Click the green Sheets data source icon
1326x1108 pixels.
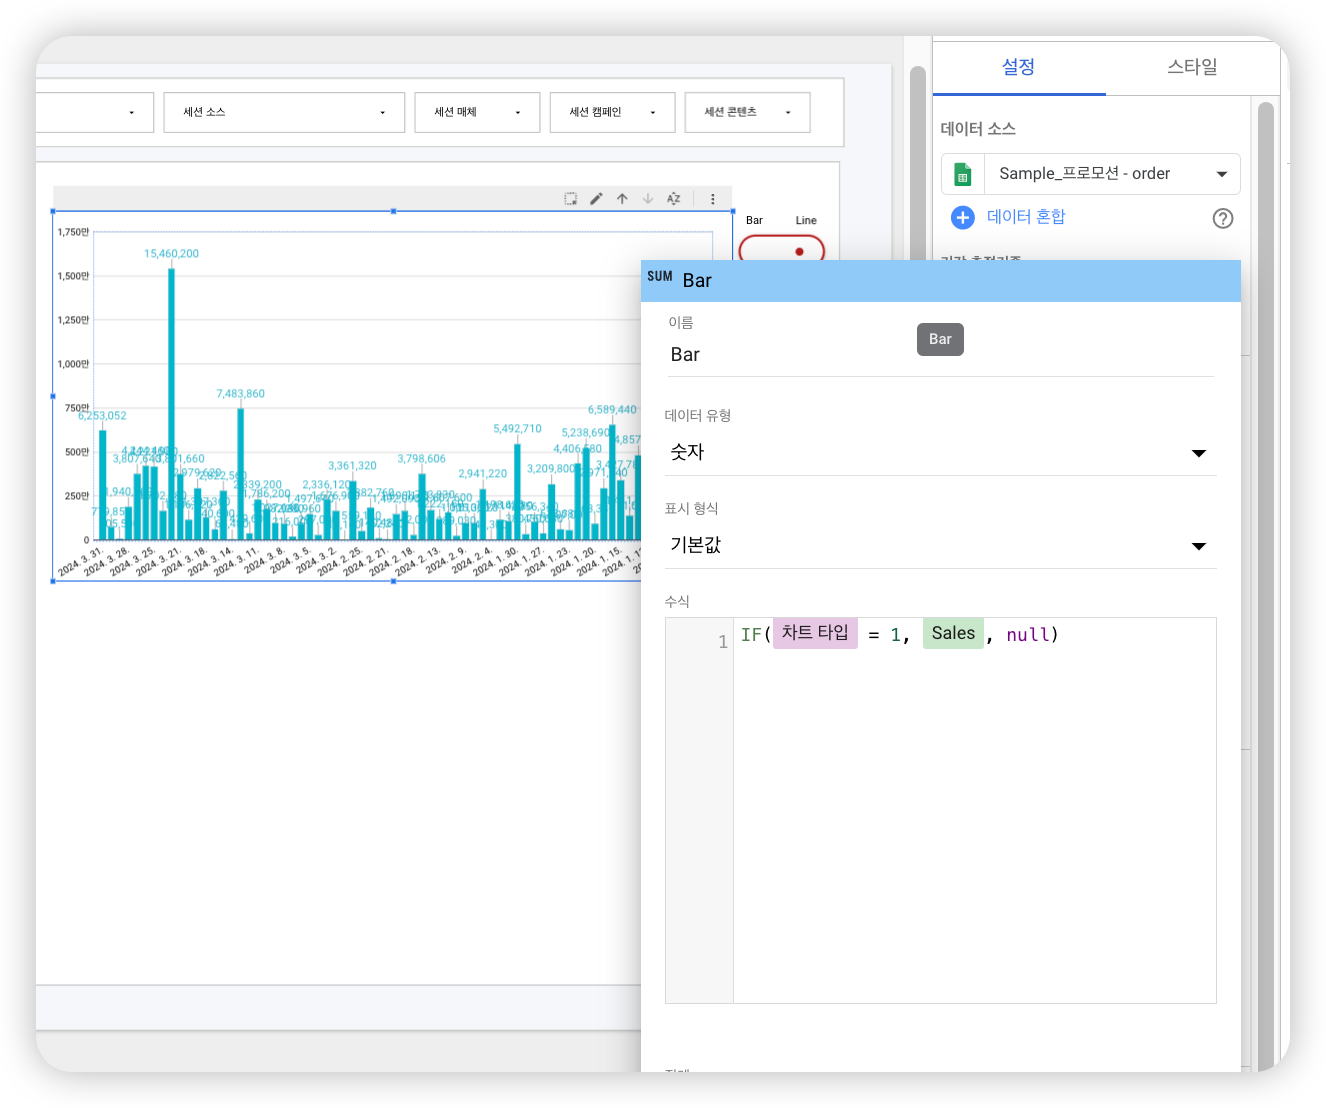[x=963, y=174]
